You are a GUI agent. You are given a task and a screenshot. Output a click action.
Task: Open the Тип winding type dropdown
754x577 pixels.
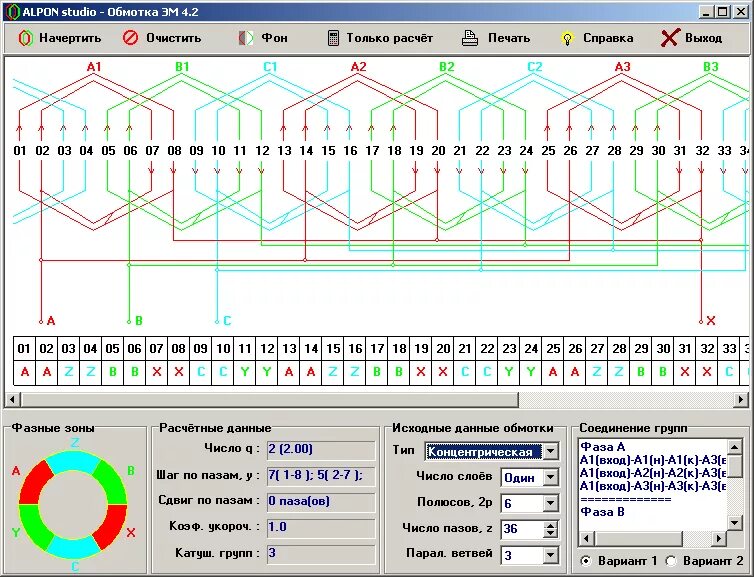[x=551, y=452]
